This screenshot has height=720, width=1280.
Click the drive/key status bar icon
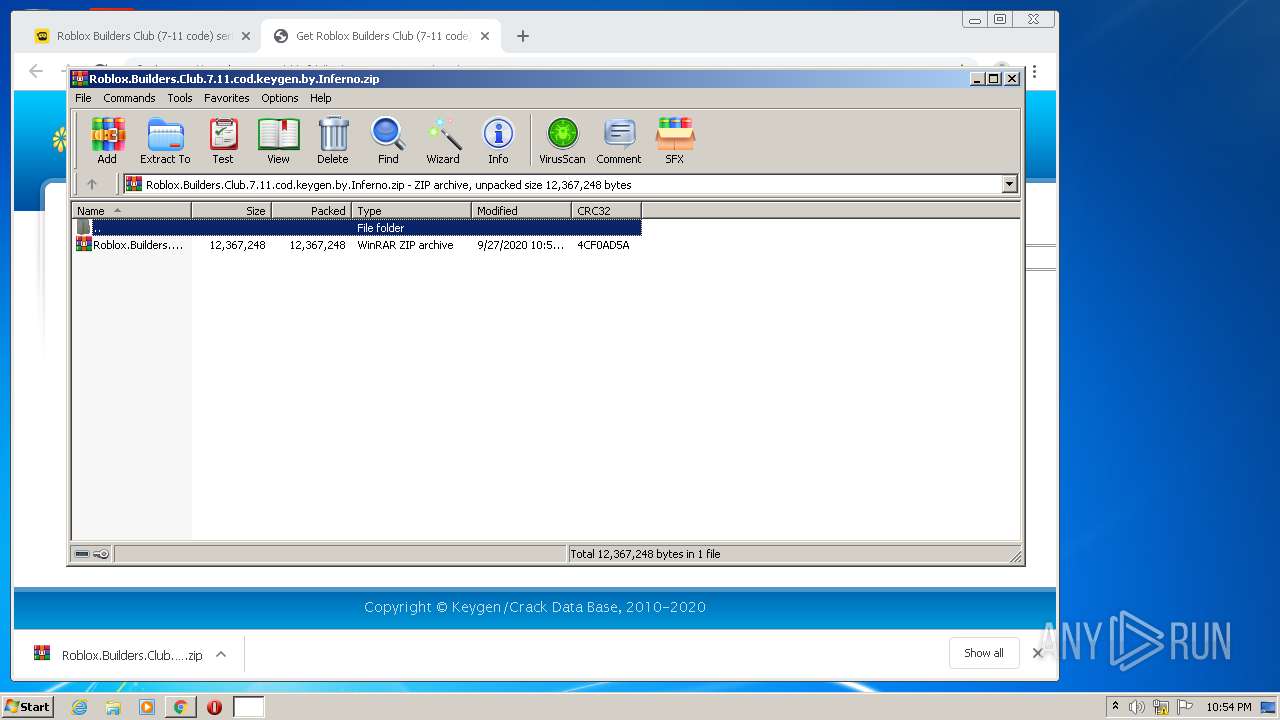tap(92, 554)
